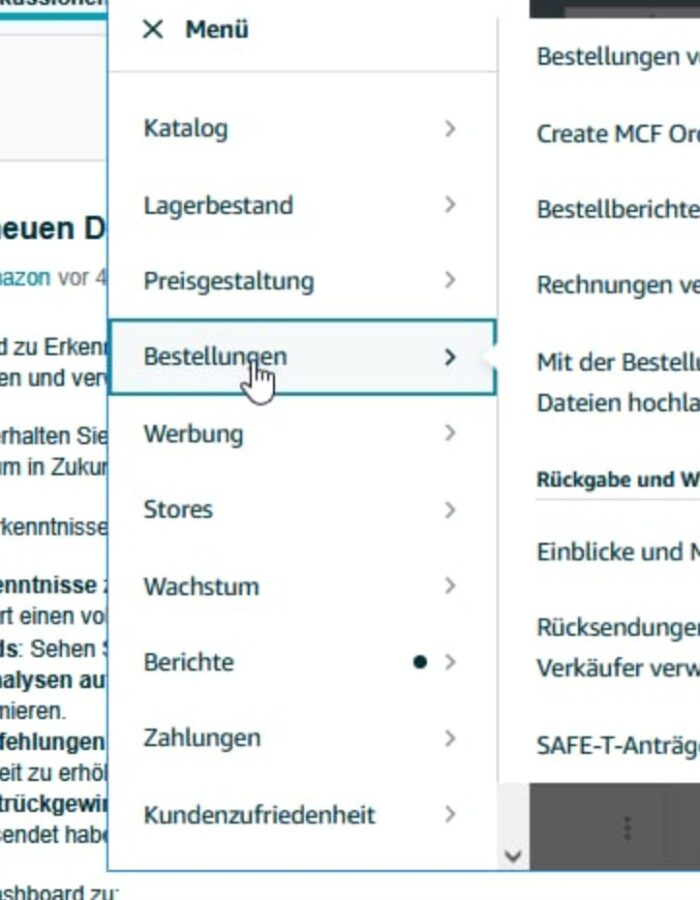Click the notification dot beside Berichte
The width and height of the screenshot is (700, 900).
point(420,662)
